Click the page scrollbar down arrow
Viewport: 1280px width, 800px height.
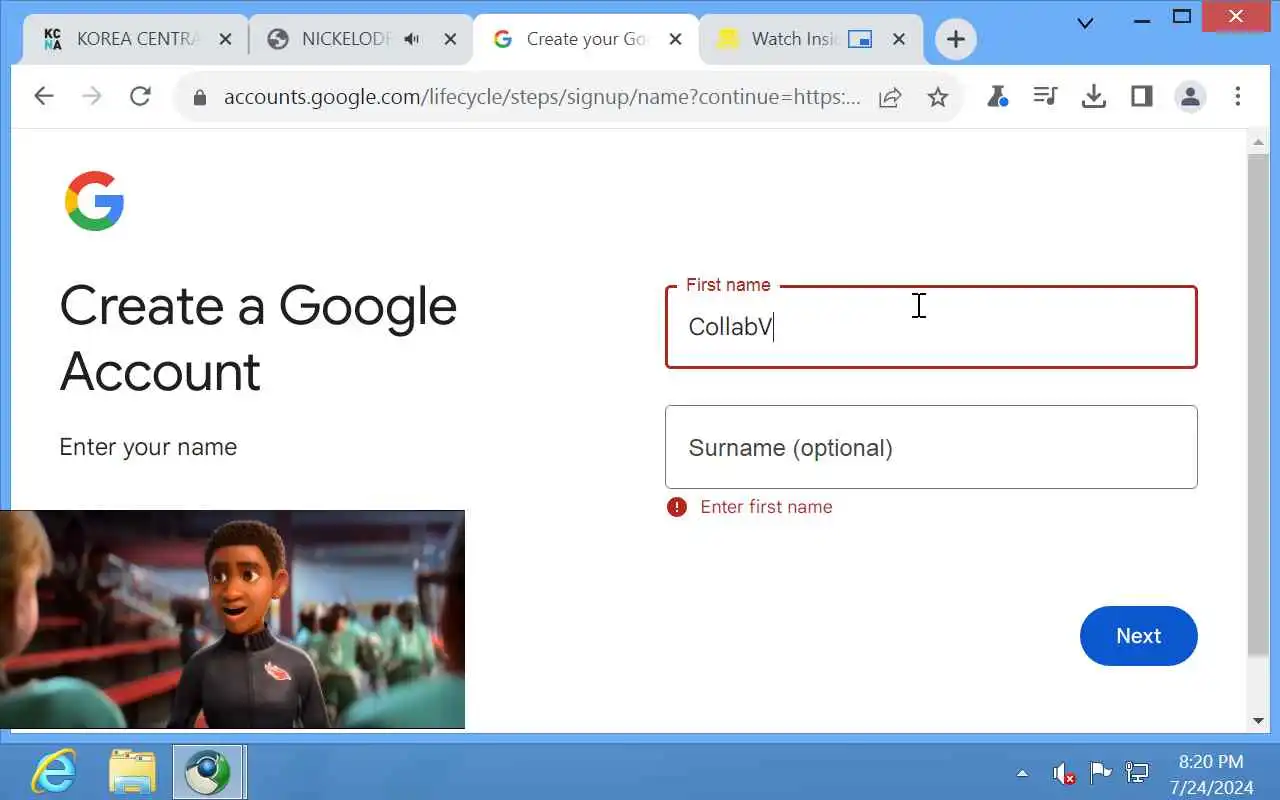point(1258,720)
